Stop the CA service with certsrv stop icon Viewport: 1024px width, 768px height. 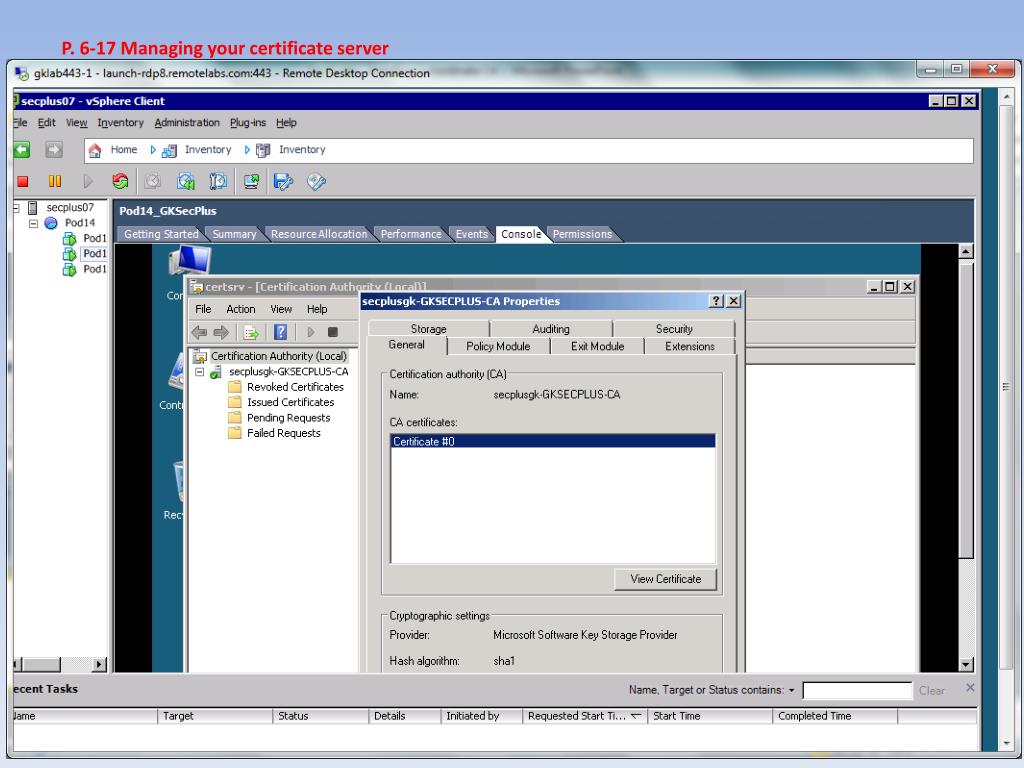332,332
